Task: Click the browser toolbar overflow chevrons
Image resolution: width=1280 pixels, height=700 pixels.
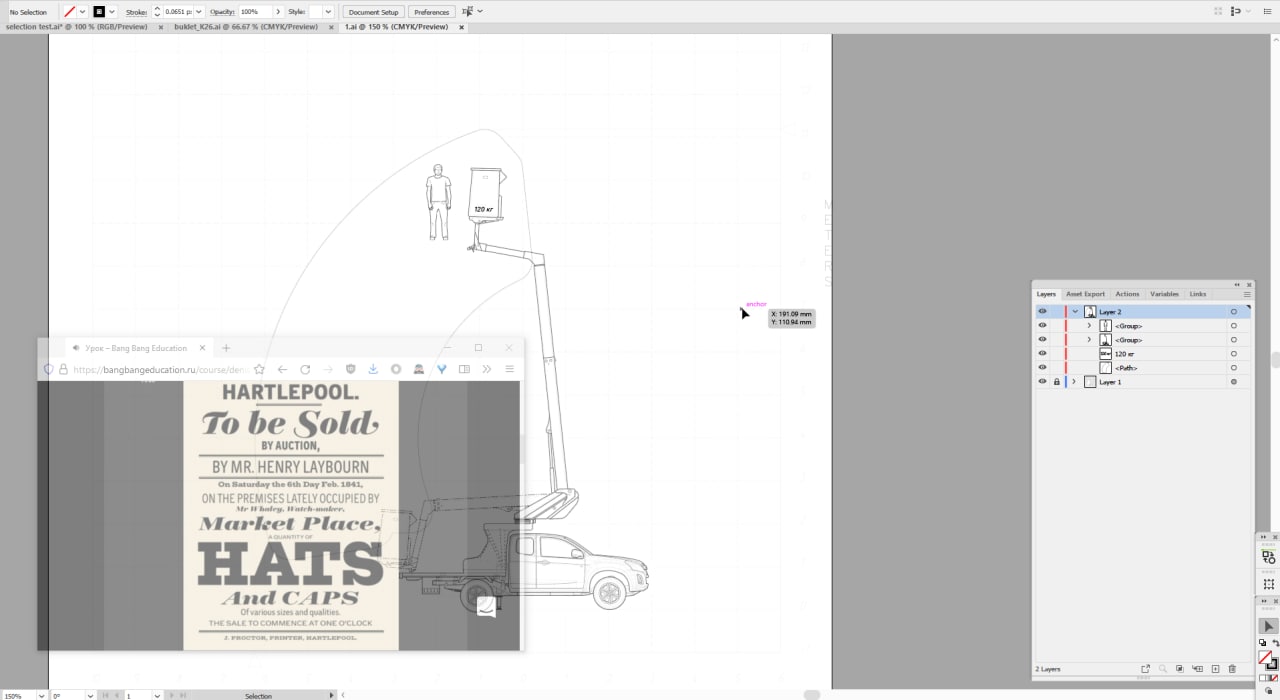Action: pos(487,369)
